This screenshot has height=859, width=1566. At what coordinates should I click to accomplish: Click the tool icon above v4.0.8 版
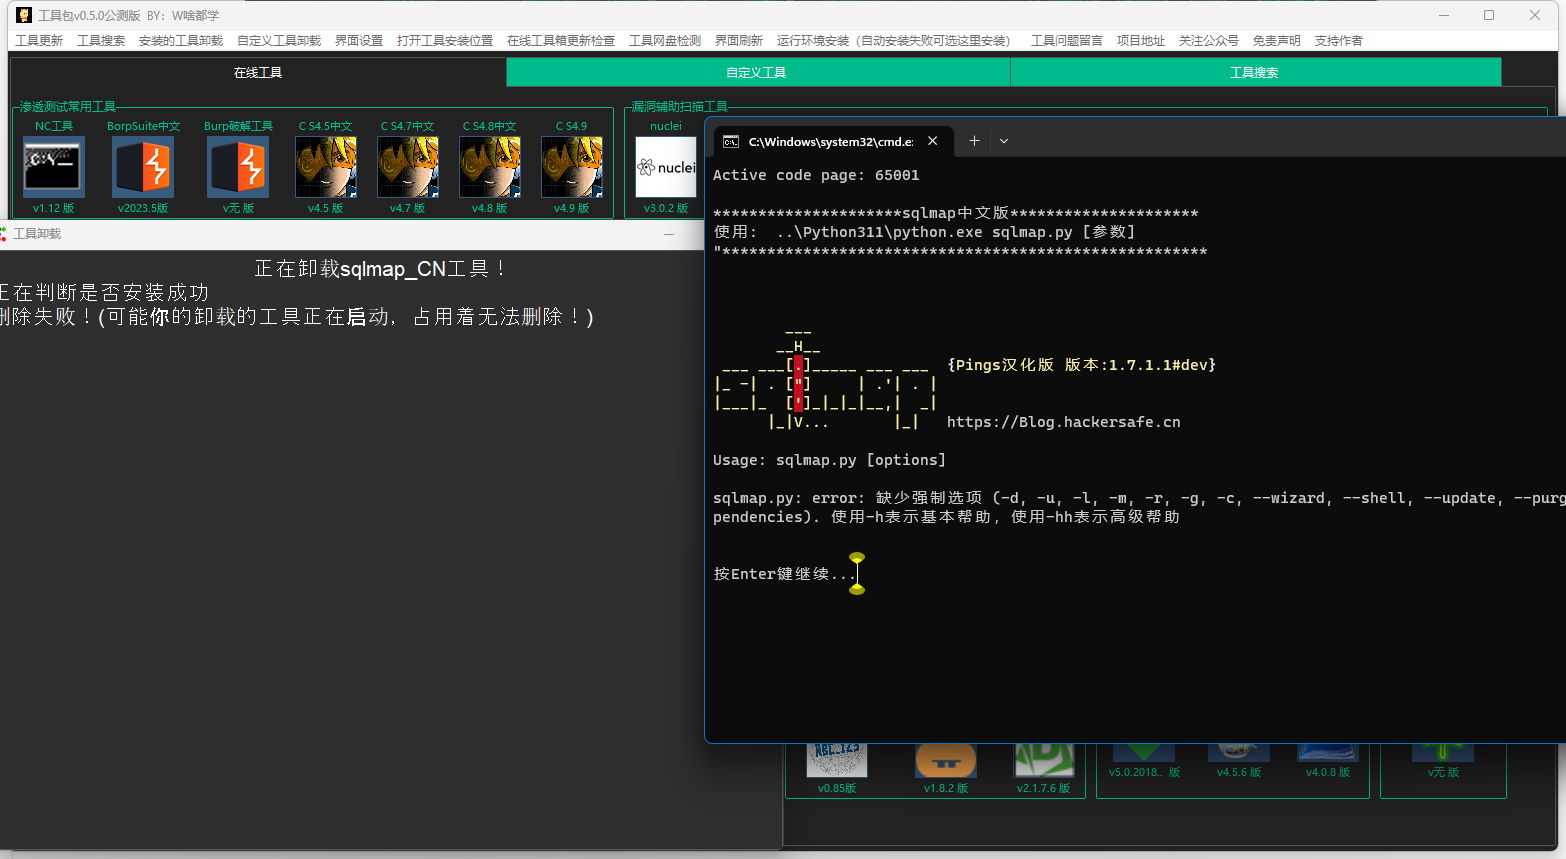[x=1328, y=753]
